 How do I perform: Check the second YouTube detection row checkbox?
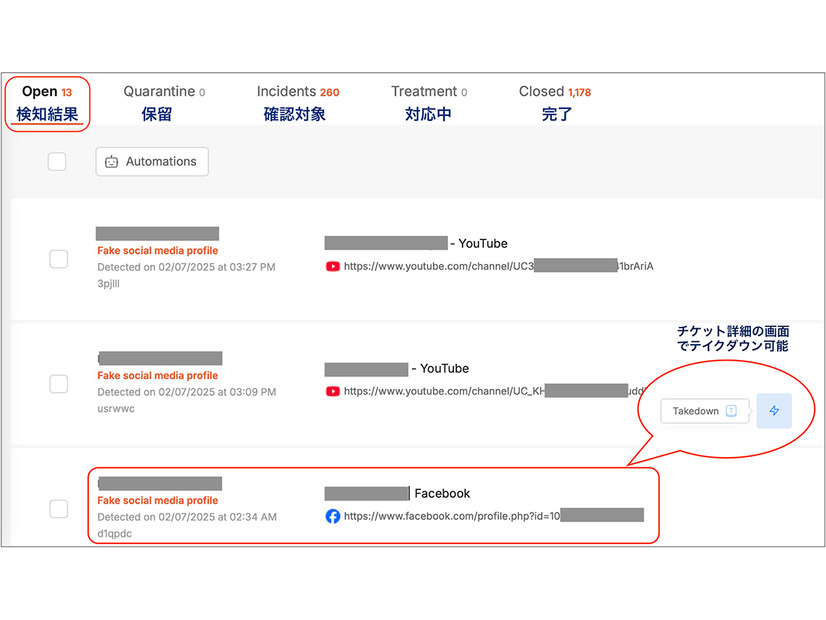(x=57, y=384)
